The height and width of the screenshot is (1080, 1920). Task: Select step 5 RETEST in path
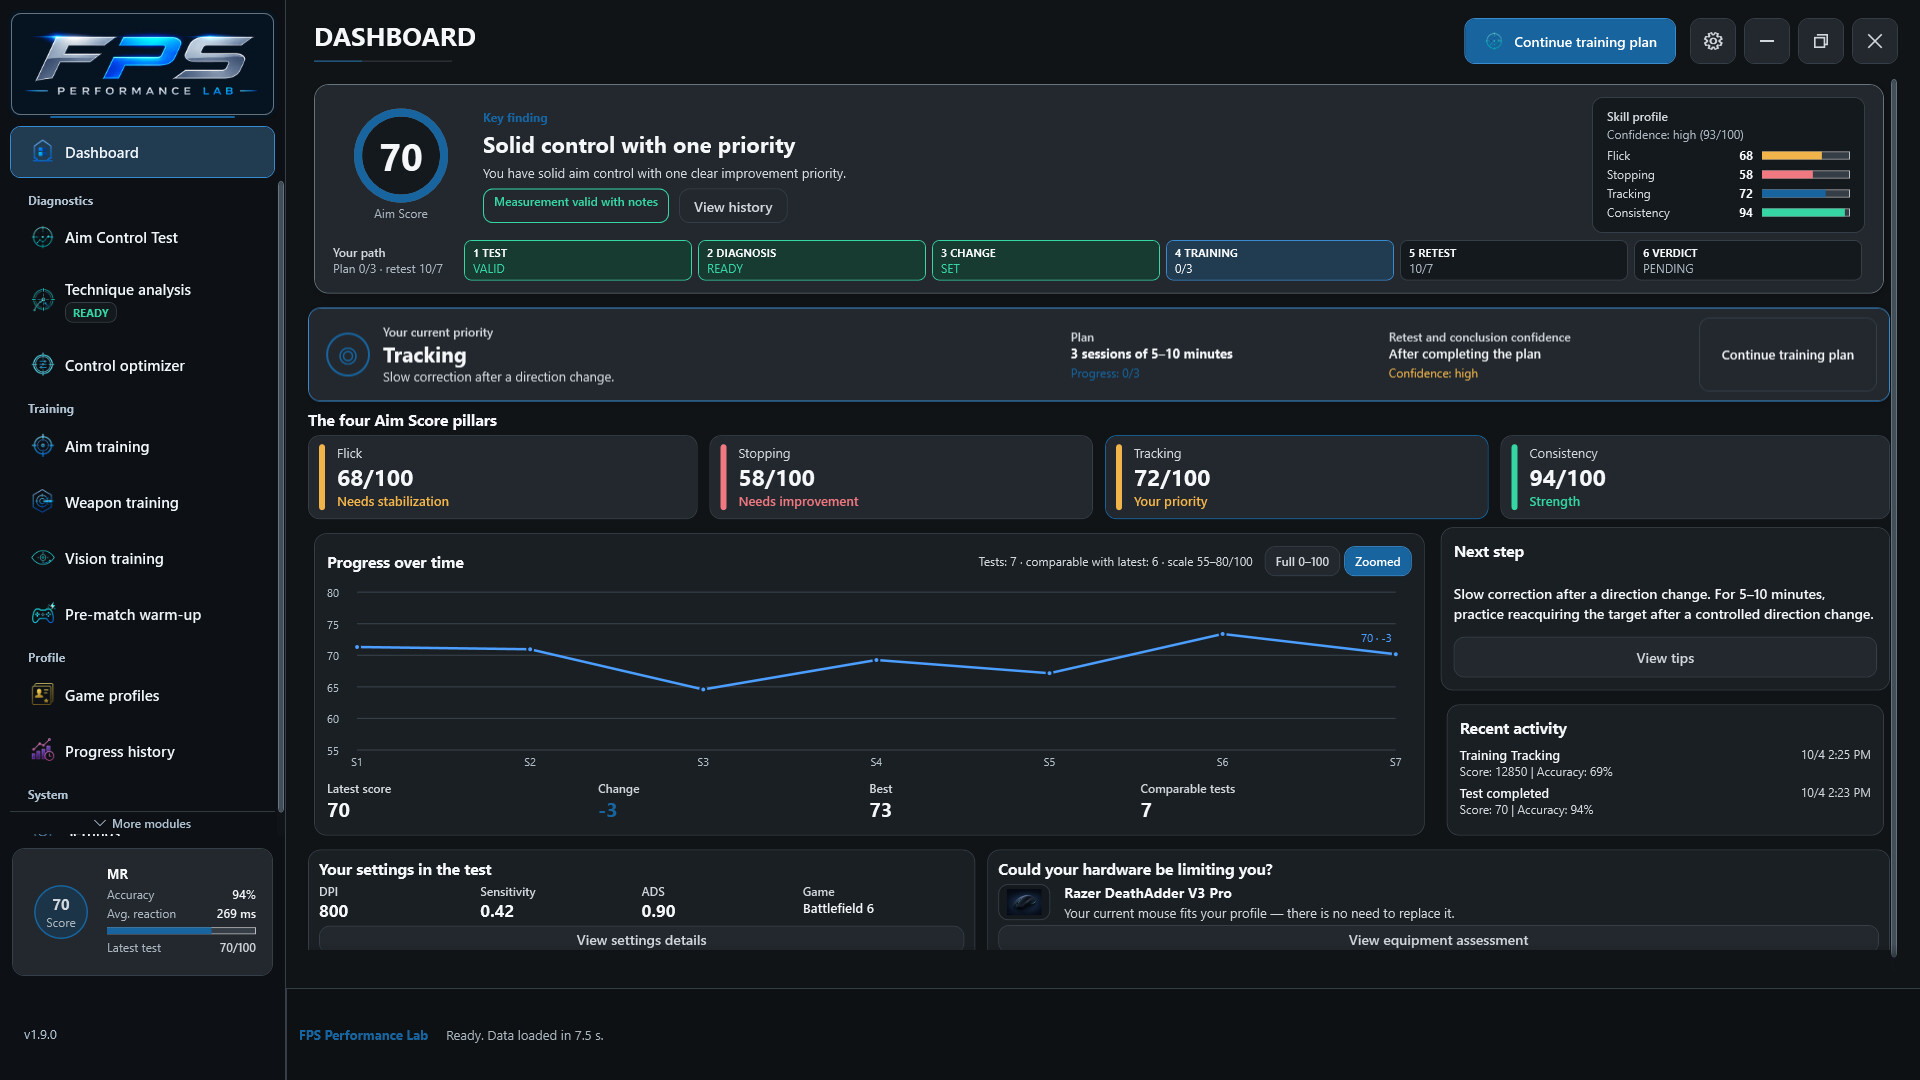(x=1513, y=260)
